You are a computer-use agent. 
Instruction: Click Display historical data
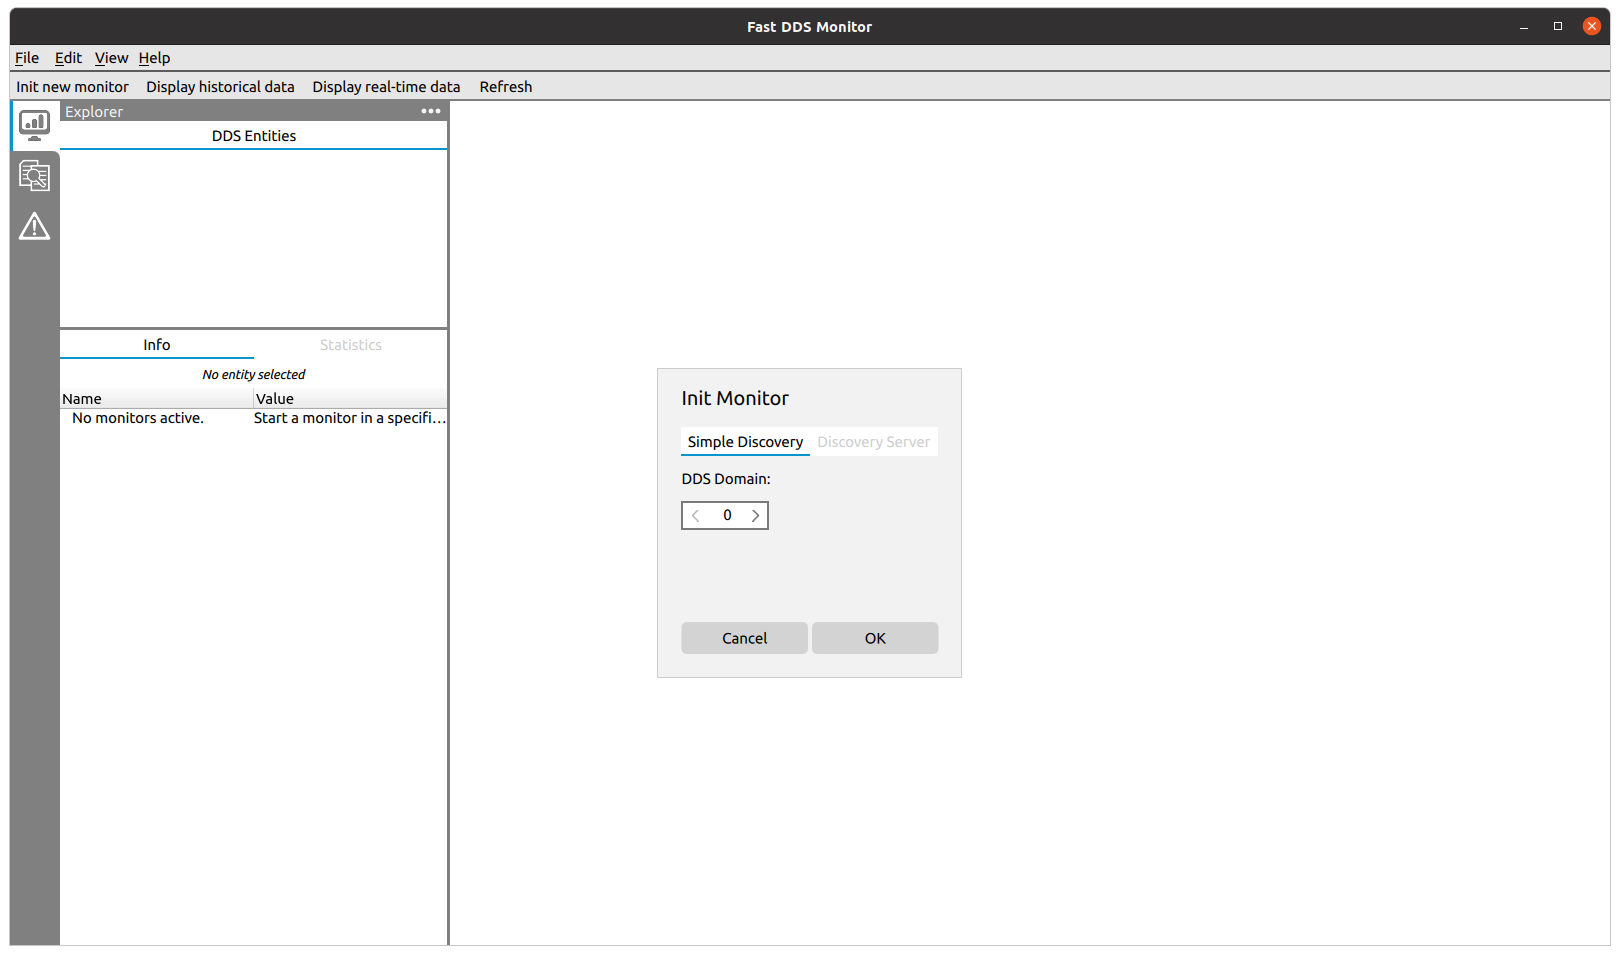[x=220, y=87]
